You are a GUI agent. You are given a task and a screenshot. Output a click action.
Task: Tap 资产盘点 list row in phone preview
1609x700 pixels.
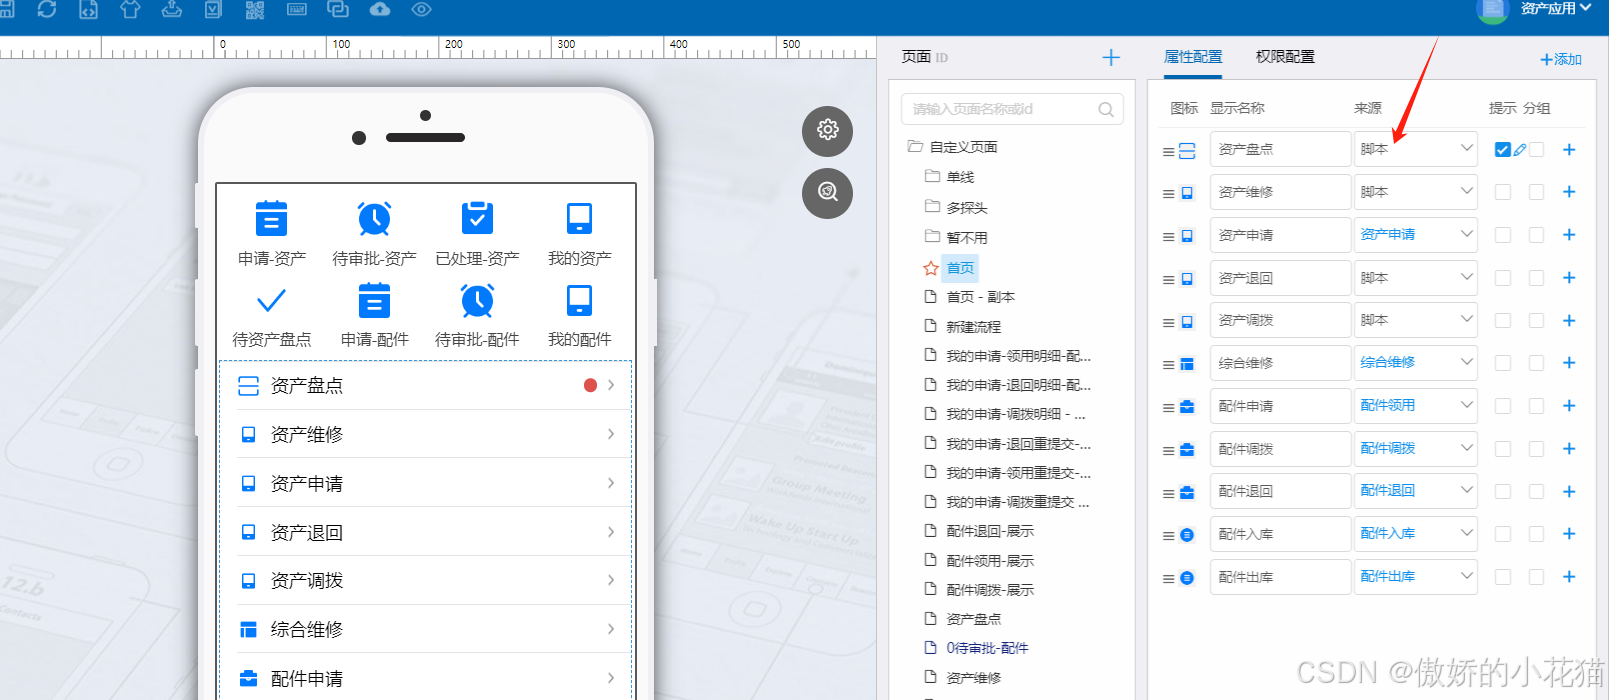[426, 386]
